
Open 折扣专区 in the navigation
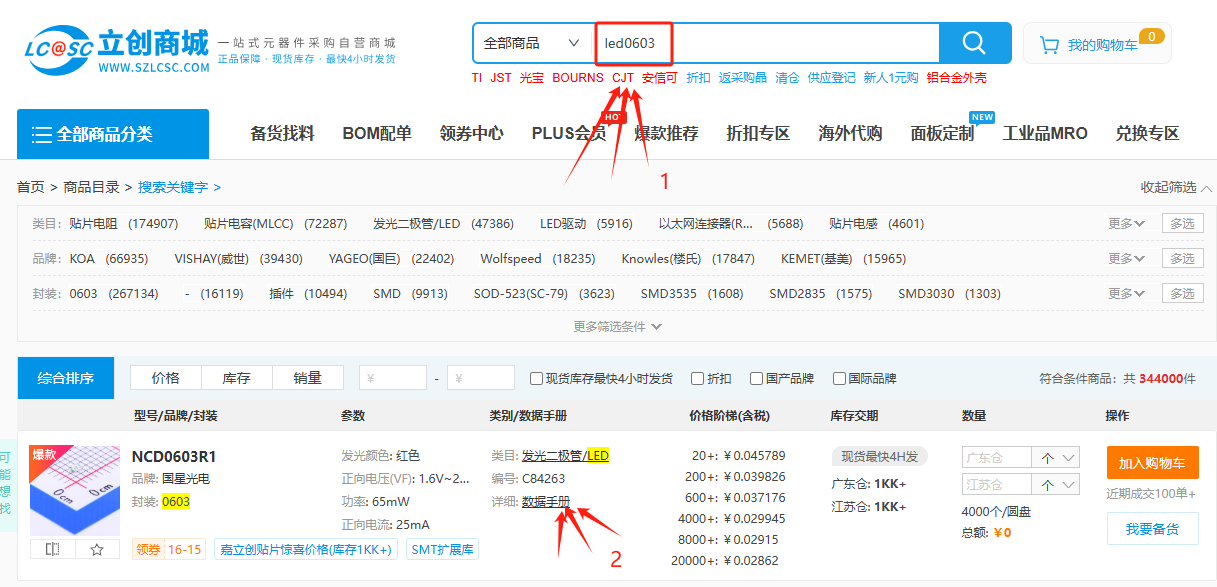(758, 134)
